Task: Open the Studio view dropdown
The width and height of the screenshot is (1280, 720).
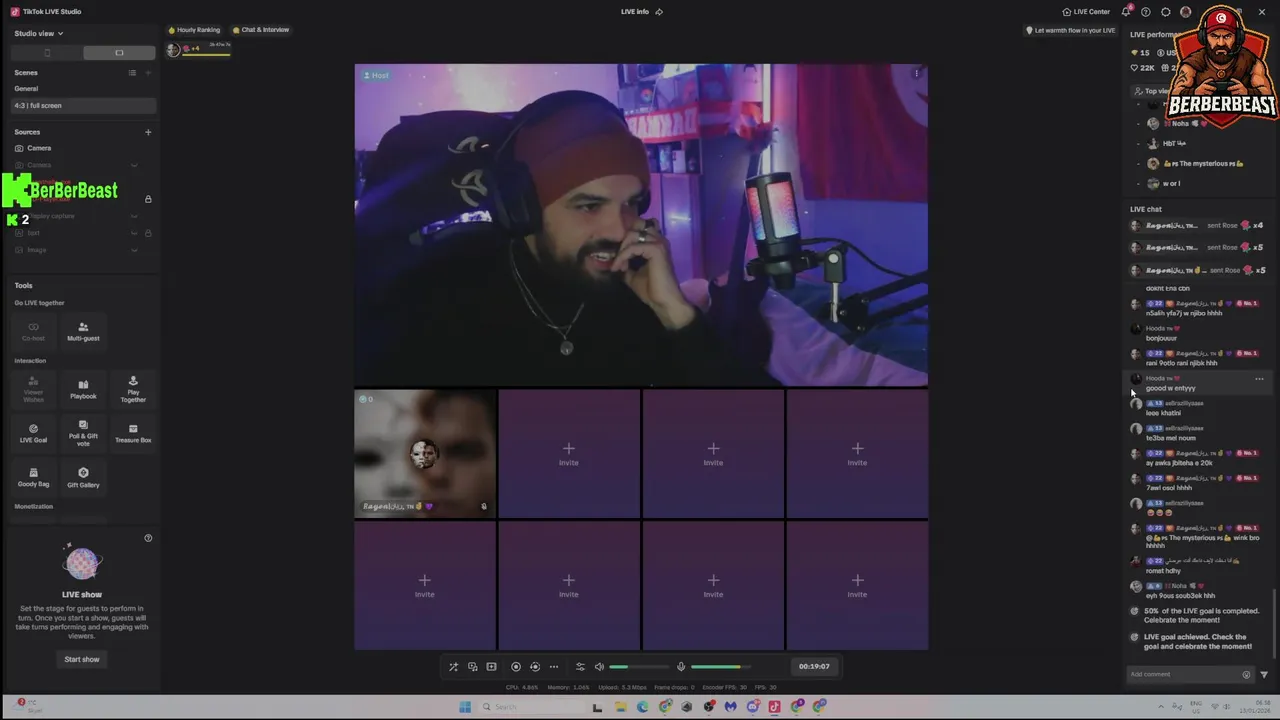Action: [39, 33]
